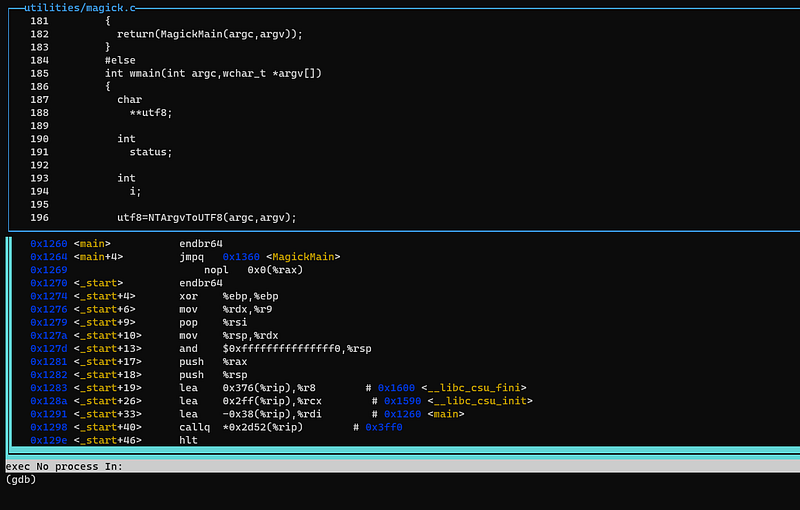Image resolution: width=800 pixels, height=510 pixels.
Task: Click mov %rdx,%r9 instruction
Action: [x=226, y=310]
